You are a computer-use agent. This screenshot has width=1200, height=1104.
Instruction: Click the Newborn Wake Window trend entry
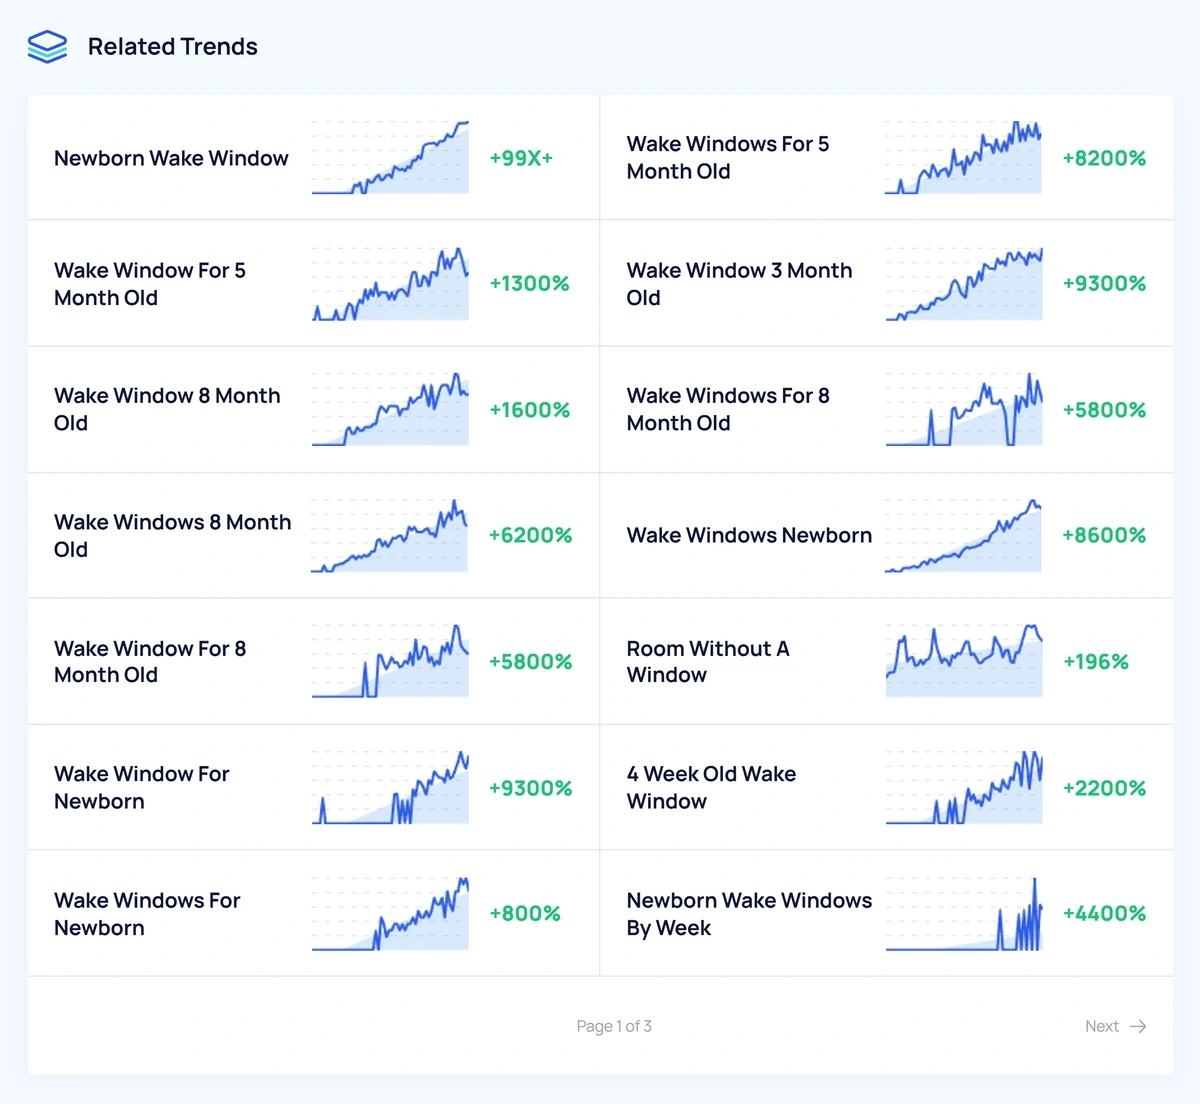(x=171, y=157)
